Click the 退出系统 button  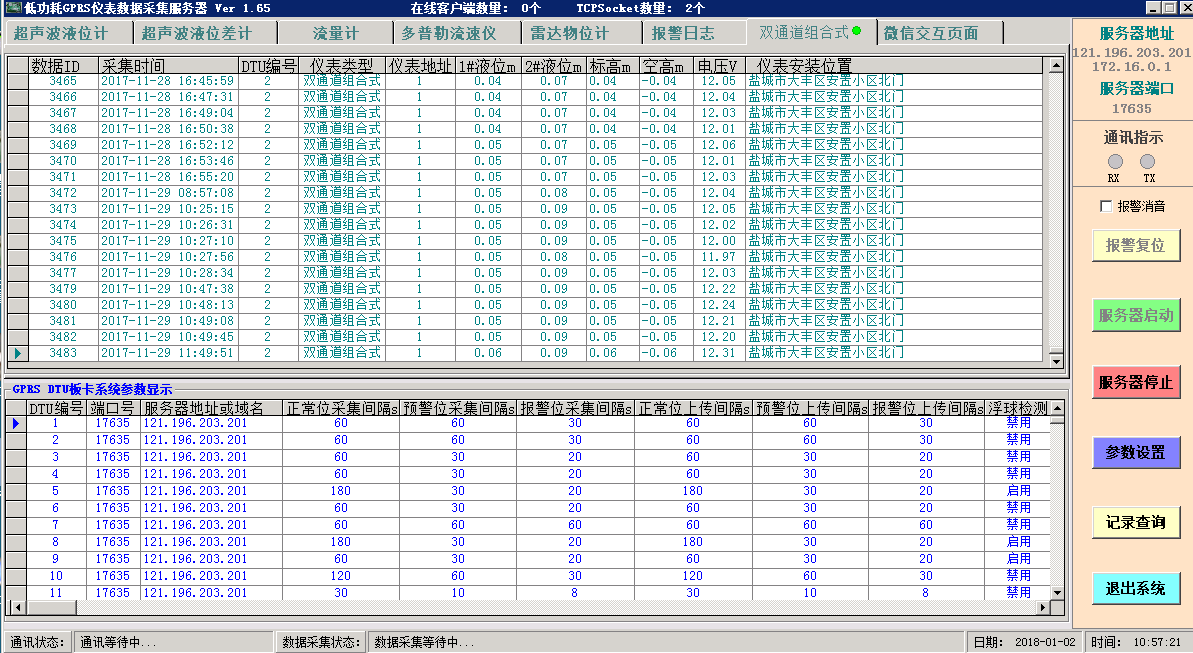(x=1135, y=588)
